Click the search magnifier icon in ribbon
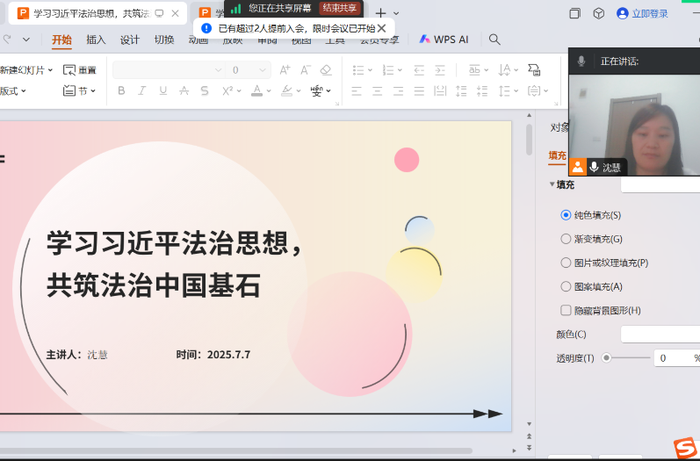The width and height of the screenshot is (700, 461). [494, 40]
